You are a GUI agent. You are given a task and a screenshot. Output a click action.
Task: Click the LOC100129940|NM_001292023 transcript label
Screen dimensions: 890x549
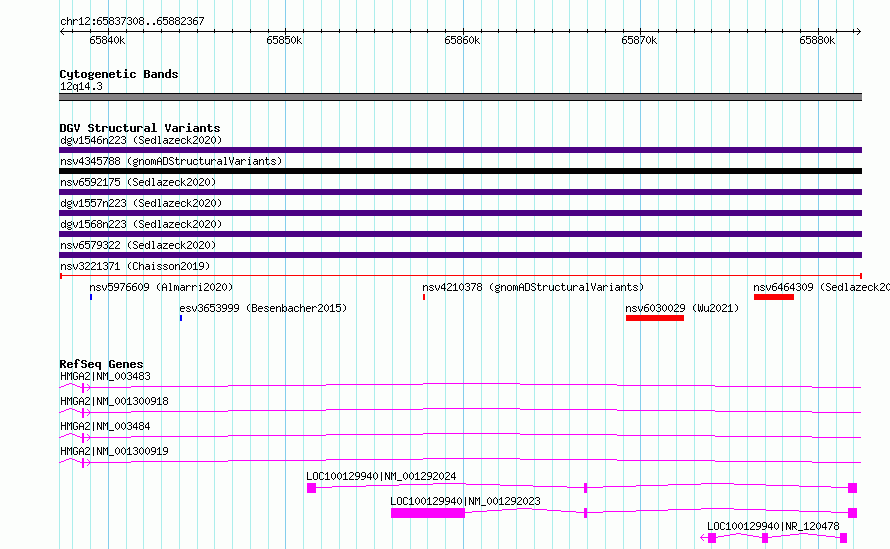(465, 501)
